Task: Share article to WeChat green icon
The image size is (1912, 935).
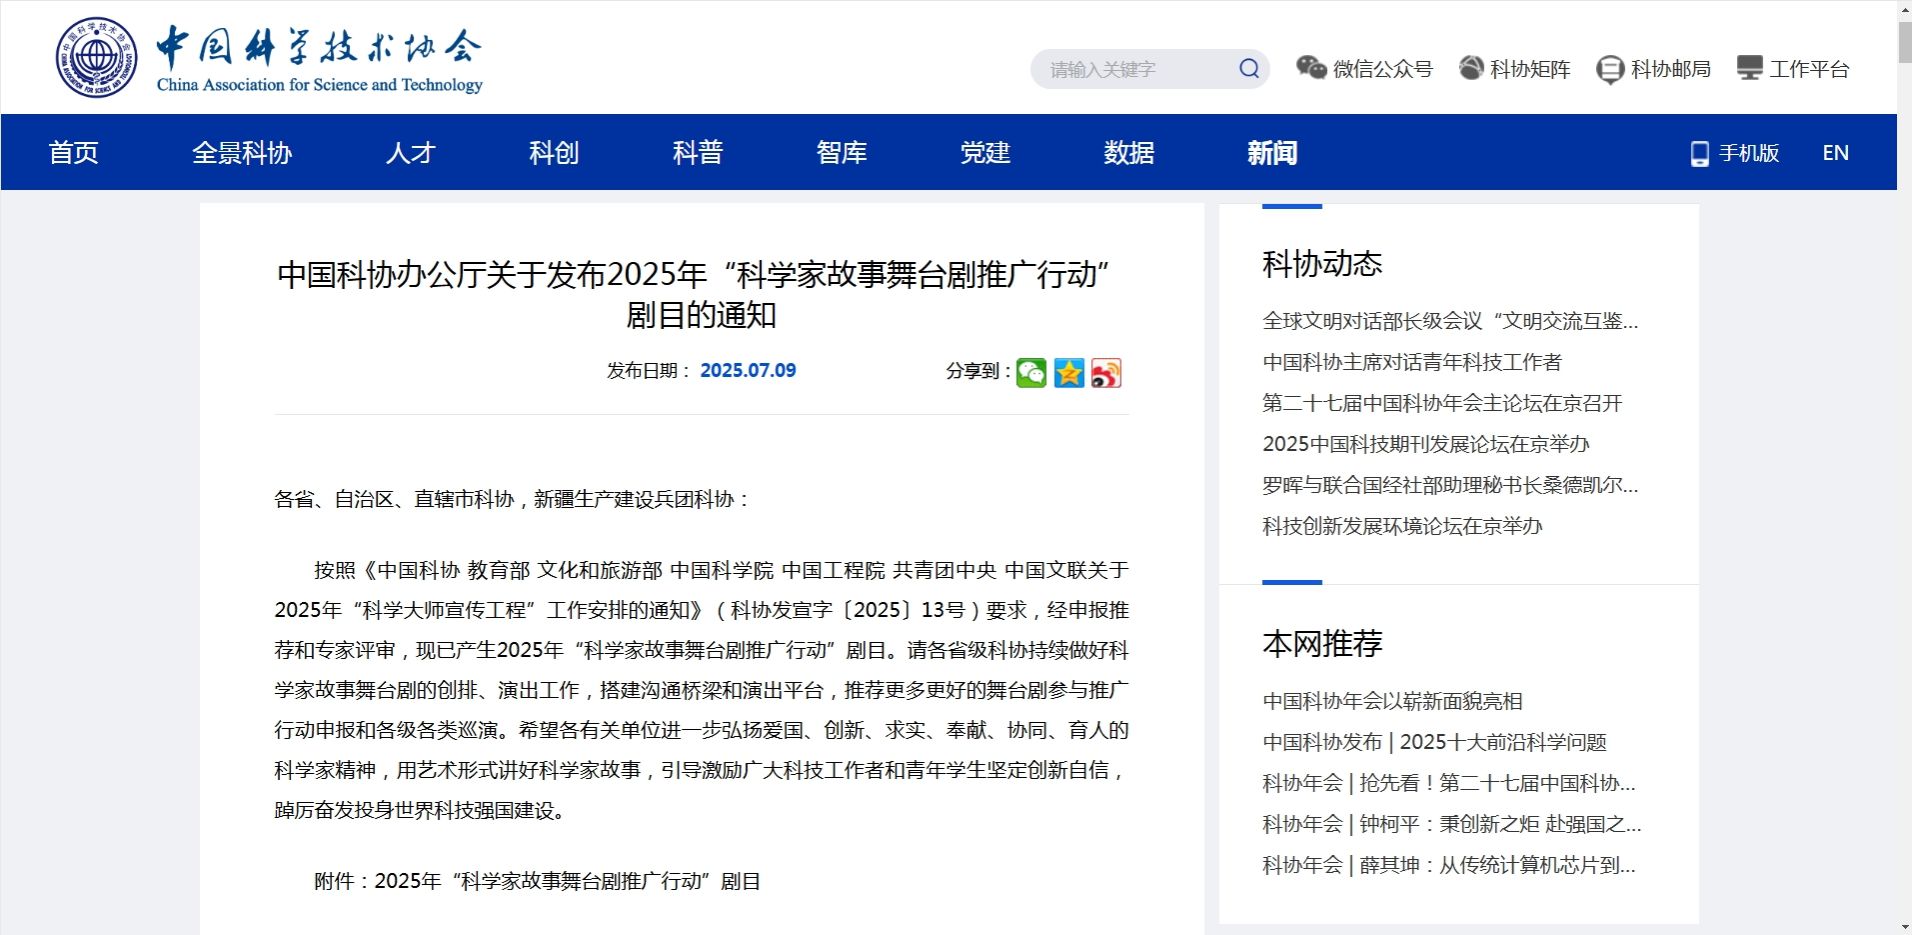Action: coord(1031,372)
